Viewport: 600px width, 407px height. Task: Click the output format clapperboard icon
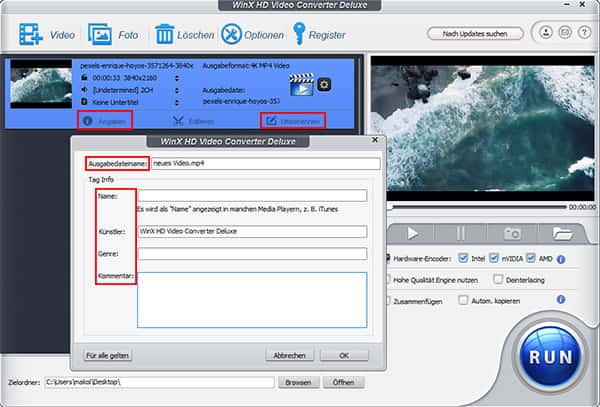pyautogui.click(x=302, y=85)
